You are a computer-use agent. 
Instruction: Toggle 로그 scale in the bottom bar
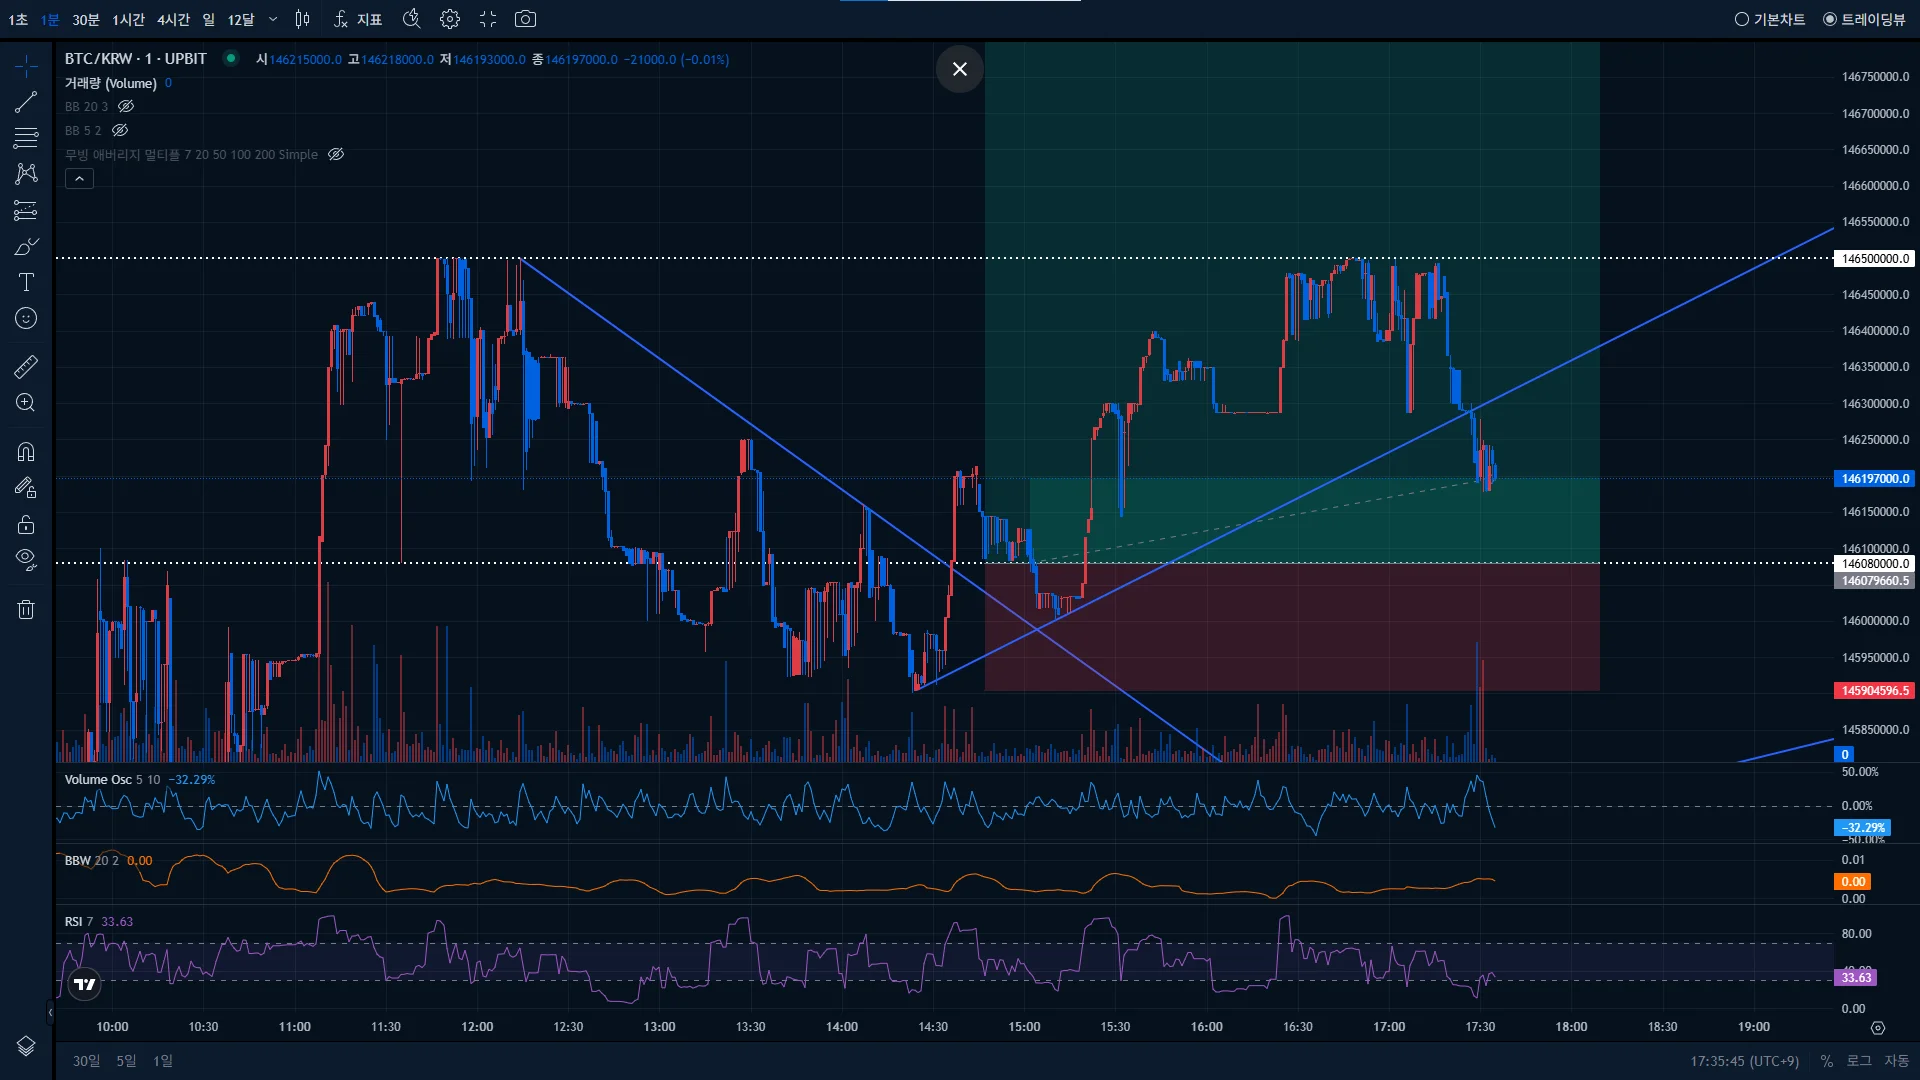click(1858, 1060)
